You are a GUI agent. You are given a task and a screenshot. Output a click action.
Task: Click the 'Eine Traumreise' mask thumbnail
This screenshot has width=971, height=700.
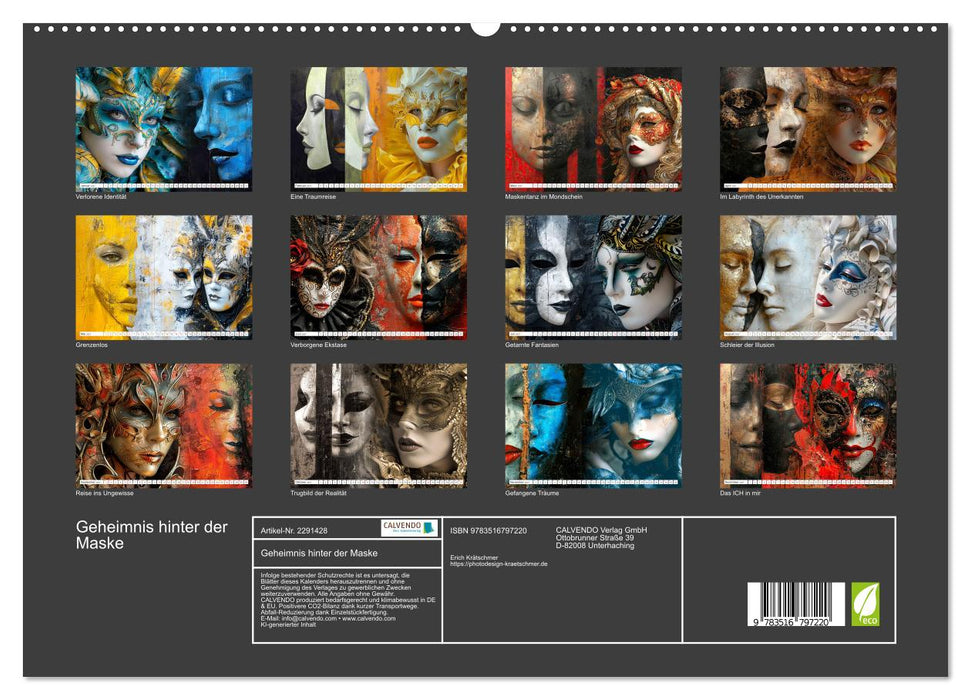pyautogui.click(x=379, y=129)
